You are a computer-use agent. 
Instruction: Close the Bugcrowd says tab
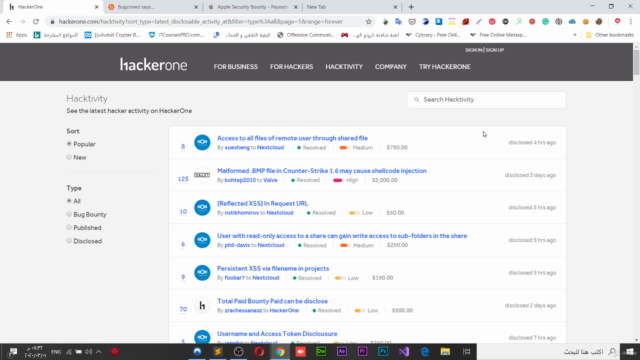196,7
